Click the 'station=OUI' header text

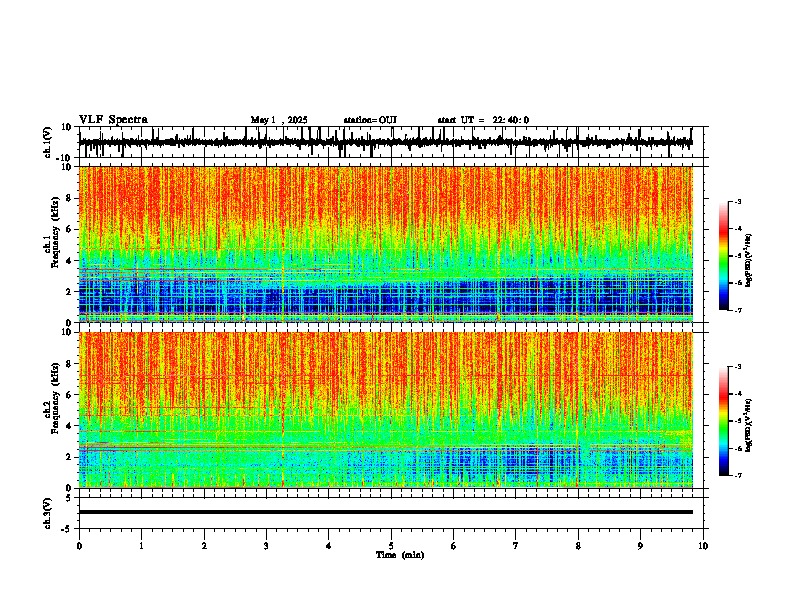coord(370,120)
